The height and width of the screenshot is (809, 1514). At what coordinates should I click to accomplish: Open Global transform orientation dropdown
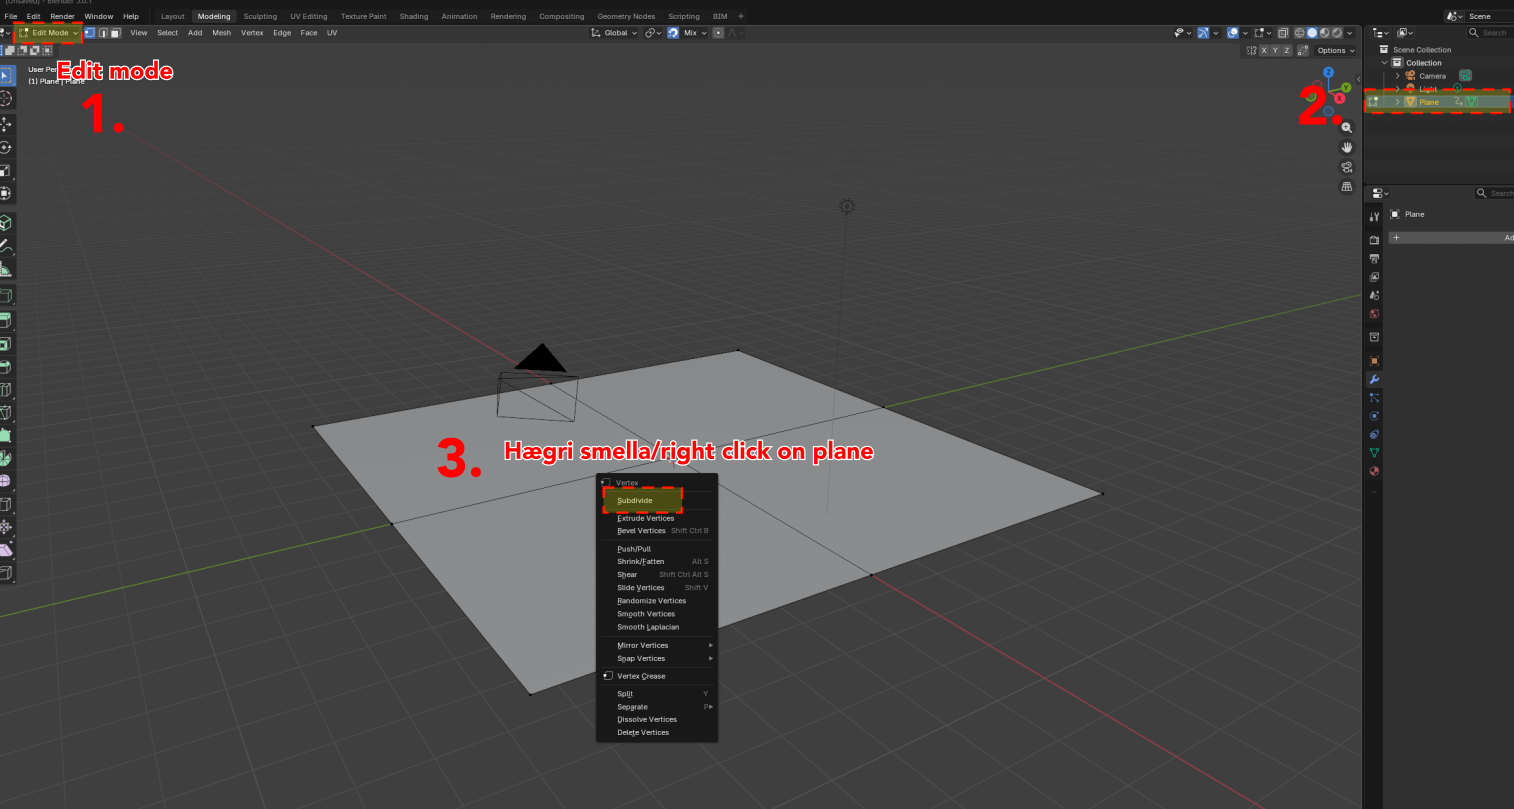coord(614,33)
